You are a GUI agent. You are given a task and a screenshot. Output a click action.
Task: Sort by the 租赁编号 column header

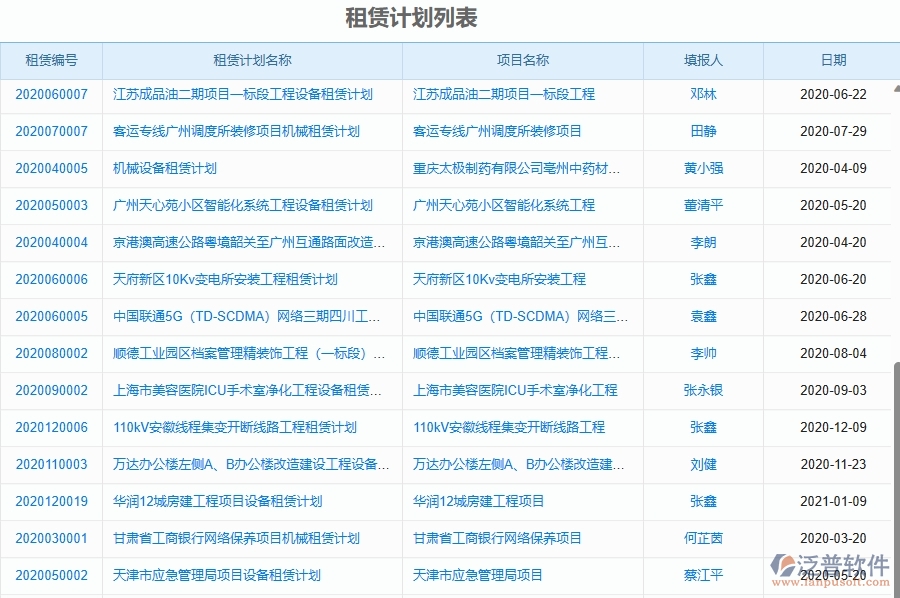[51, 60]
